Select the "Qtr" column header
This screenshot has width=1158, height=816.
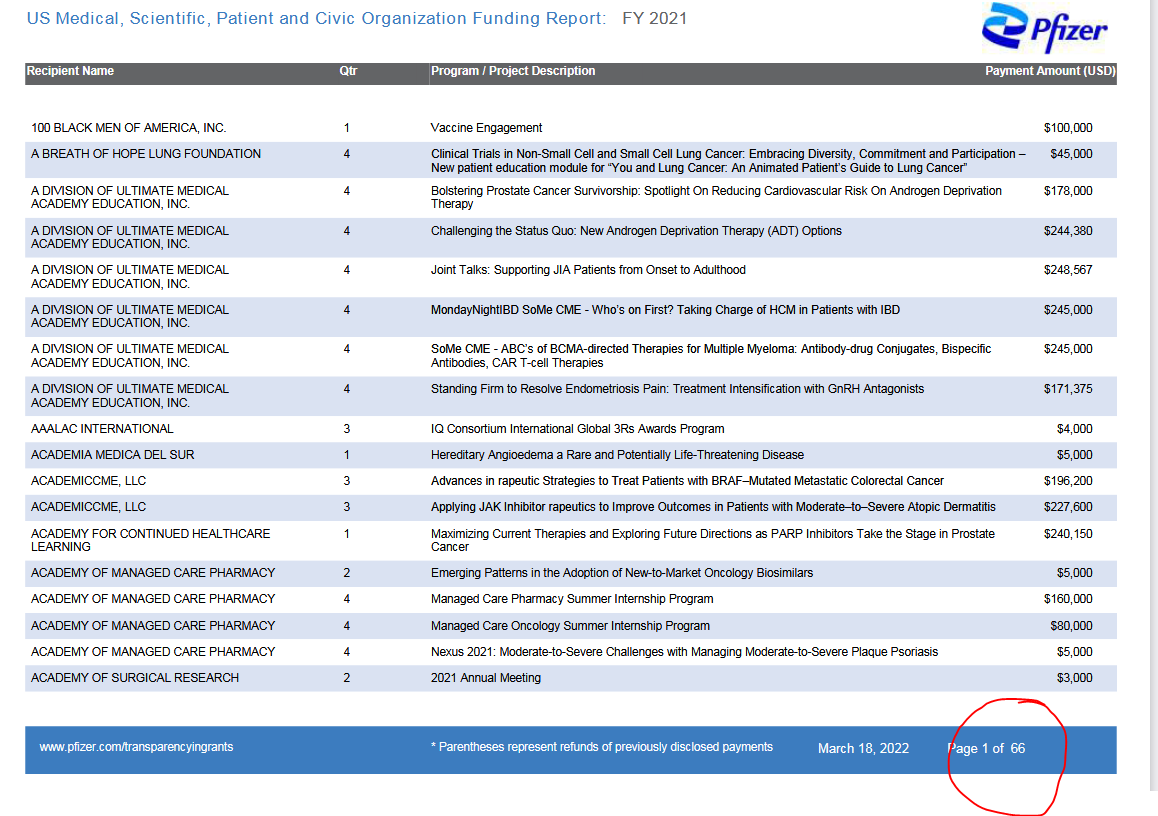click(348, 71)
